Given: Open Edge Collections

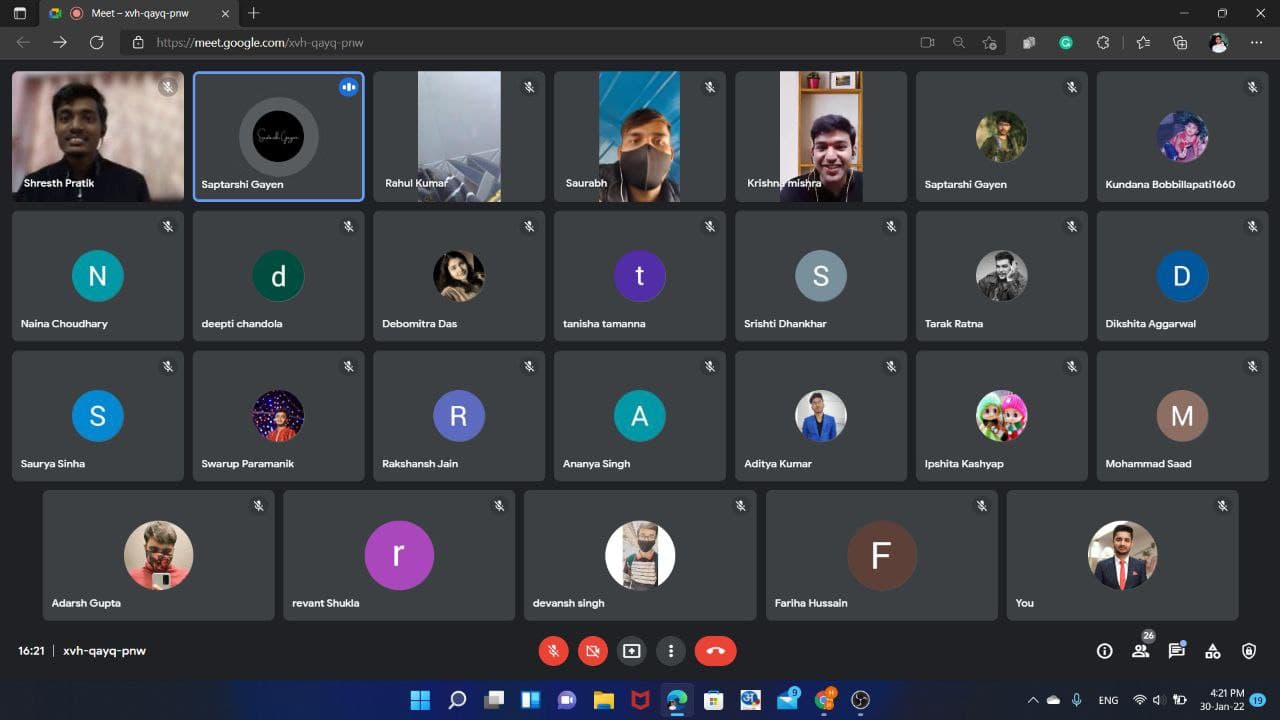Looking at the screenshot, I should pyautogui.click(x=1180, y=43).
